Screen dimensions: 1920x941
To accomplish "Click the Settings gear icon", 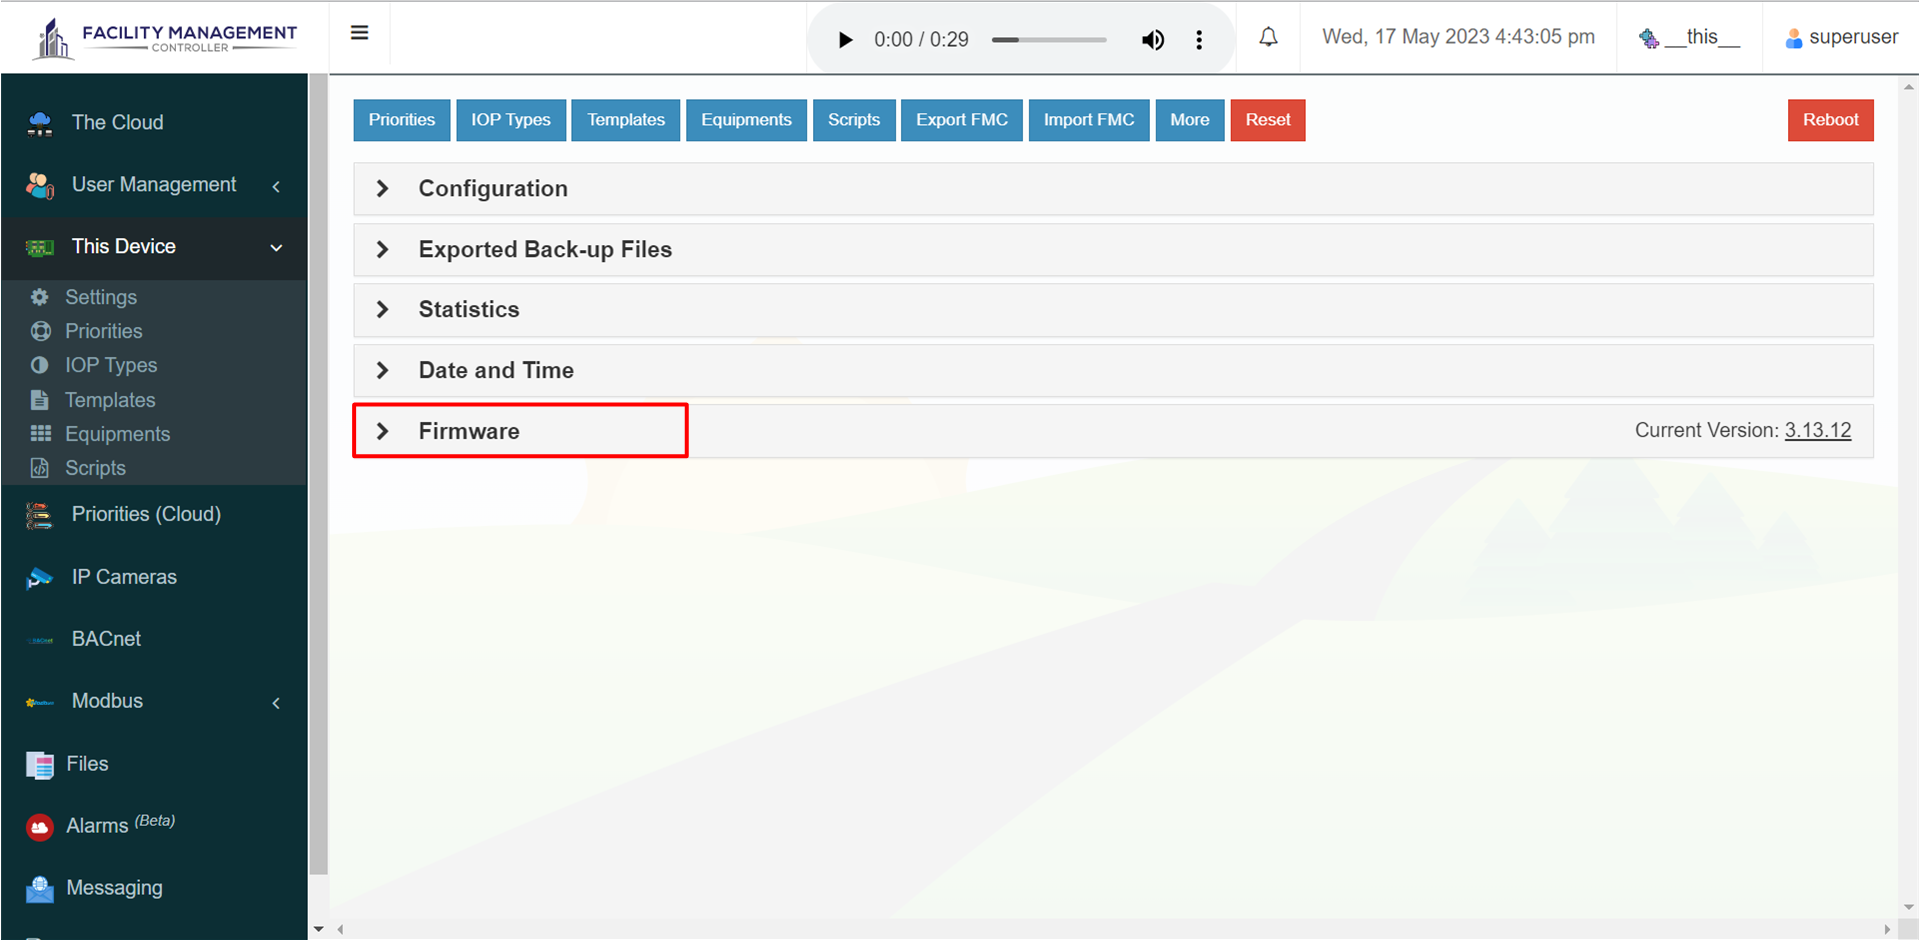I will pyautogui.click(x=40, y=297).
